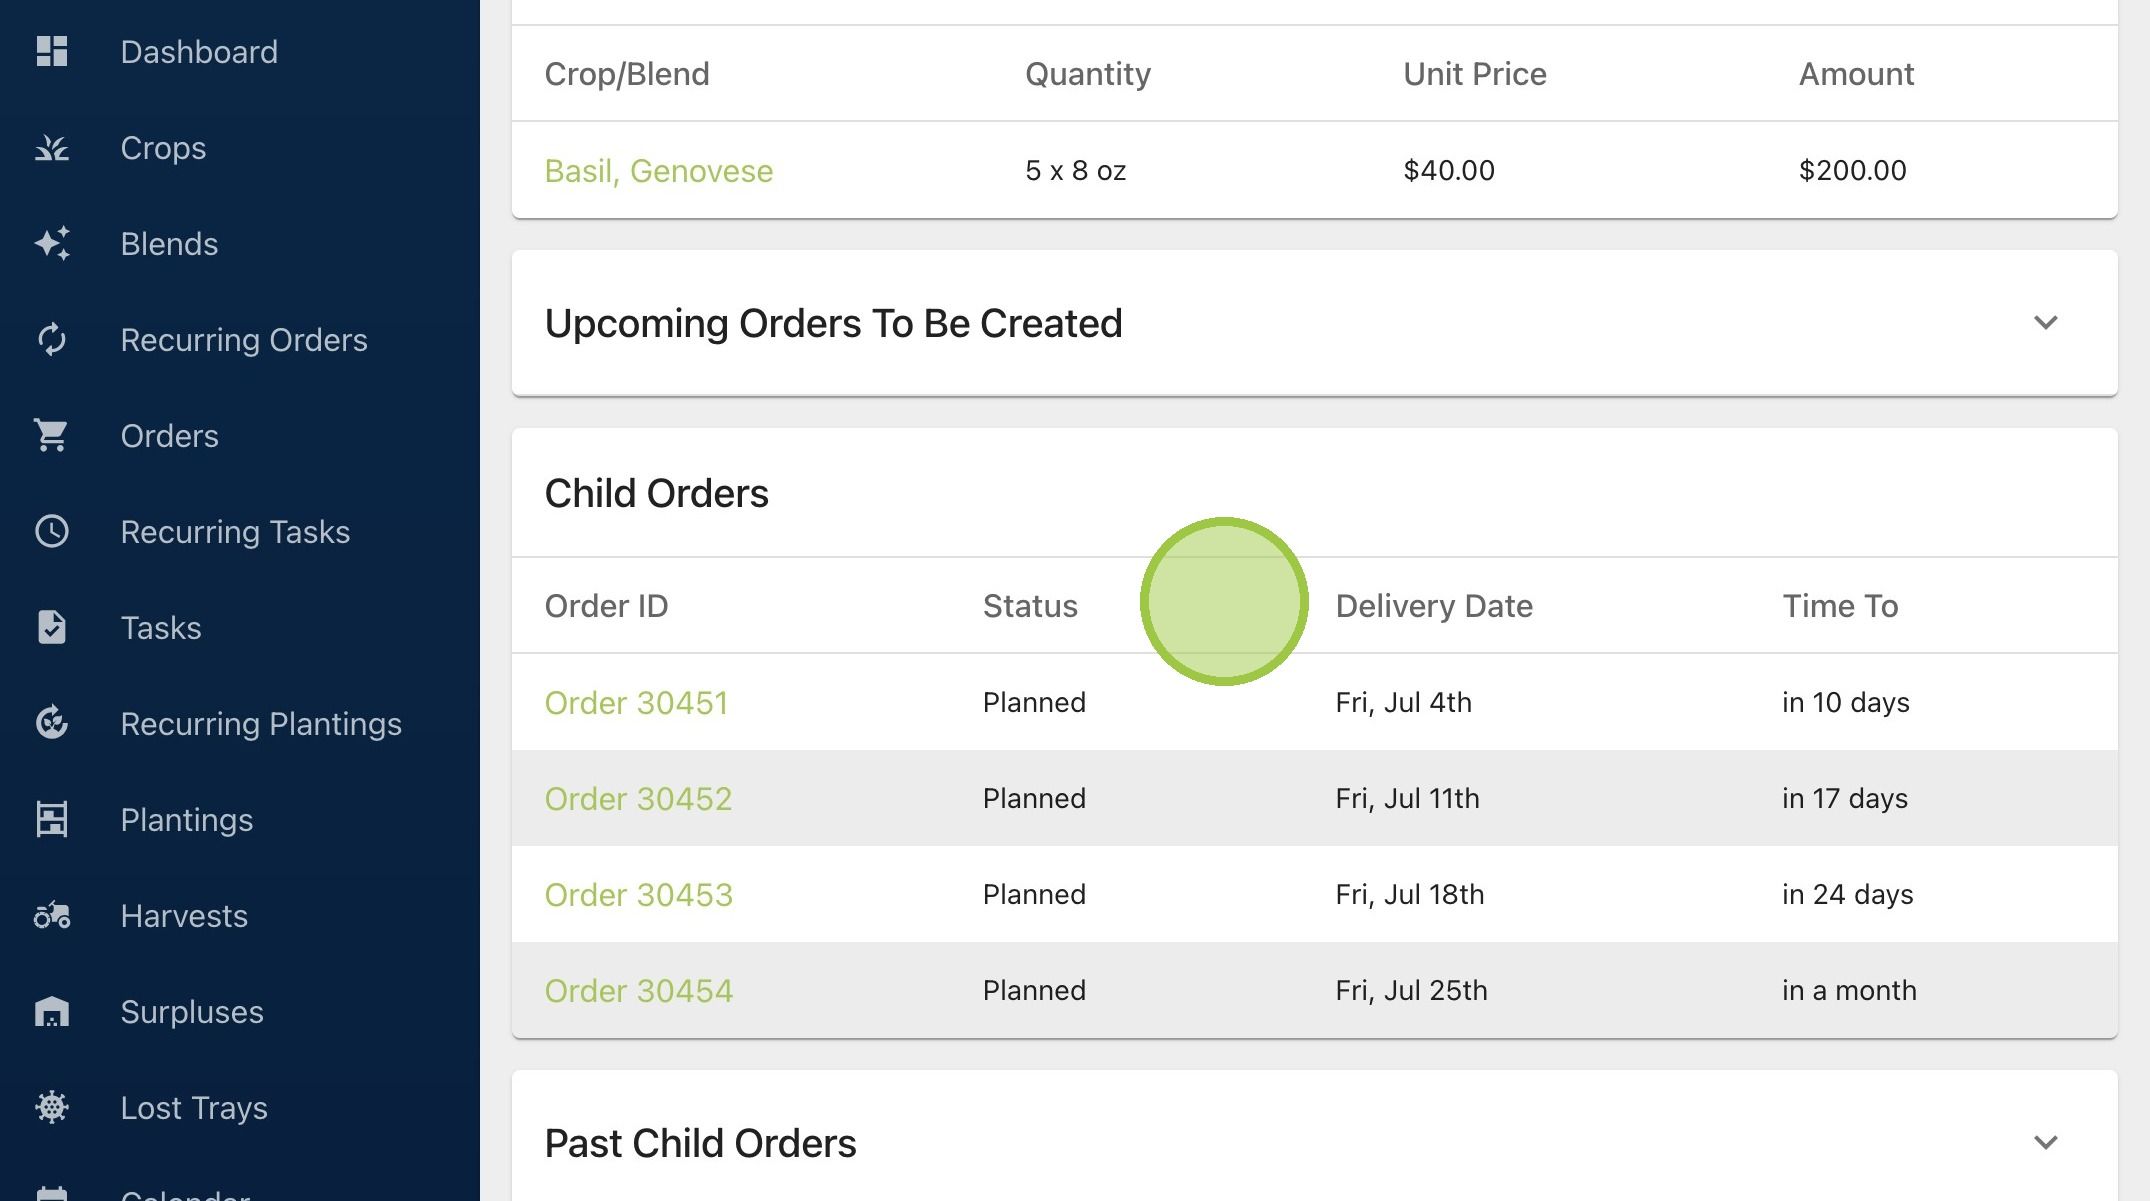Expand Upcoming Orders To Be Created chevron
The image size is (2150, 1201).
[2045, 323]
